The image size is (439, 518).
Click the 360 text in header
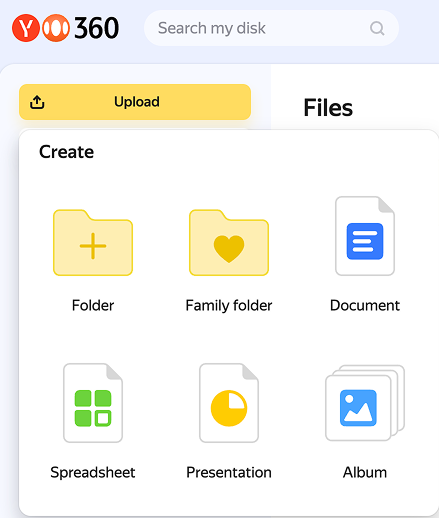click(96, 28)
